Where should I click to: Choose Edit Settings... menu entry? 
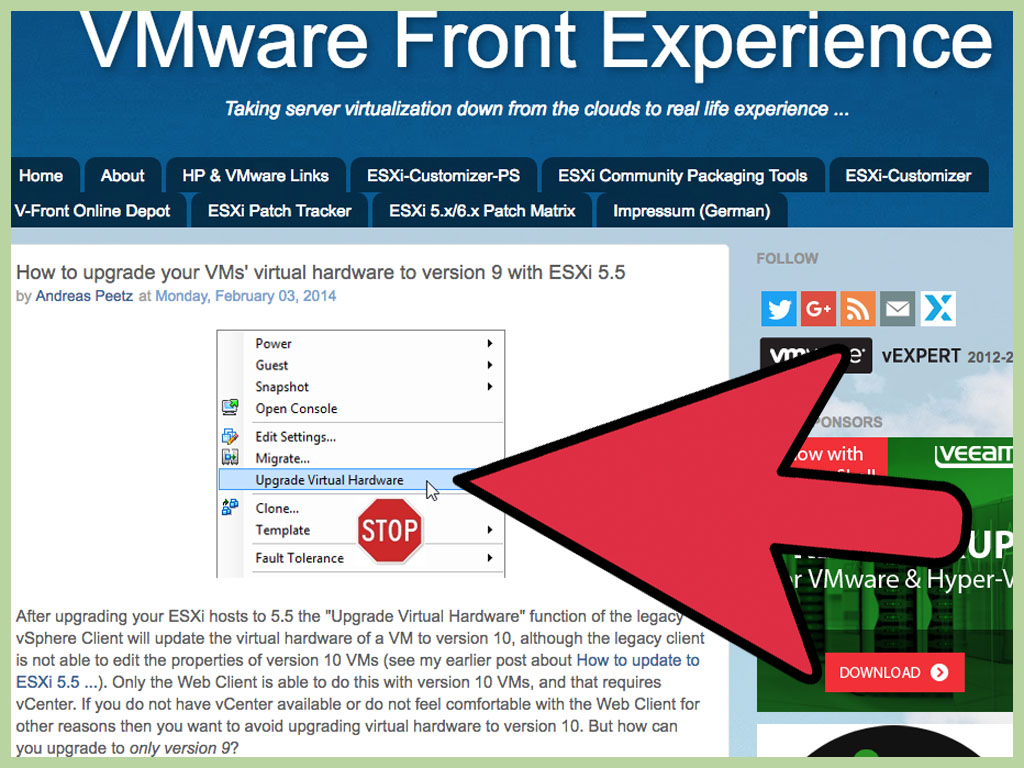[296, 436]
